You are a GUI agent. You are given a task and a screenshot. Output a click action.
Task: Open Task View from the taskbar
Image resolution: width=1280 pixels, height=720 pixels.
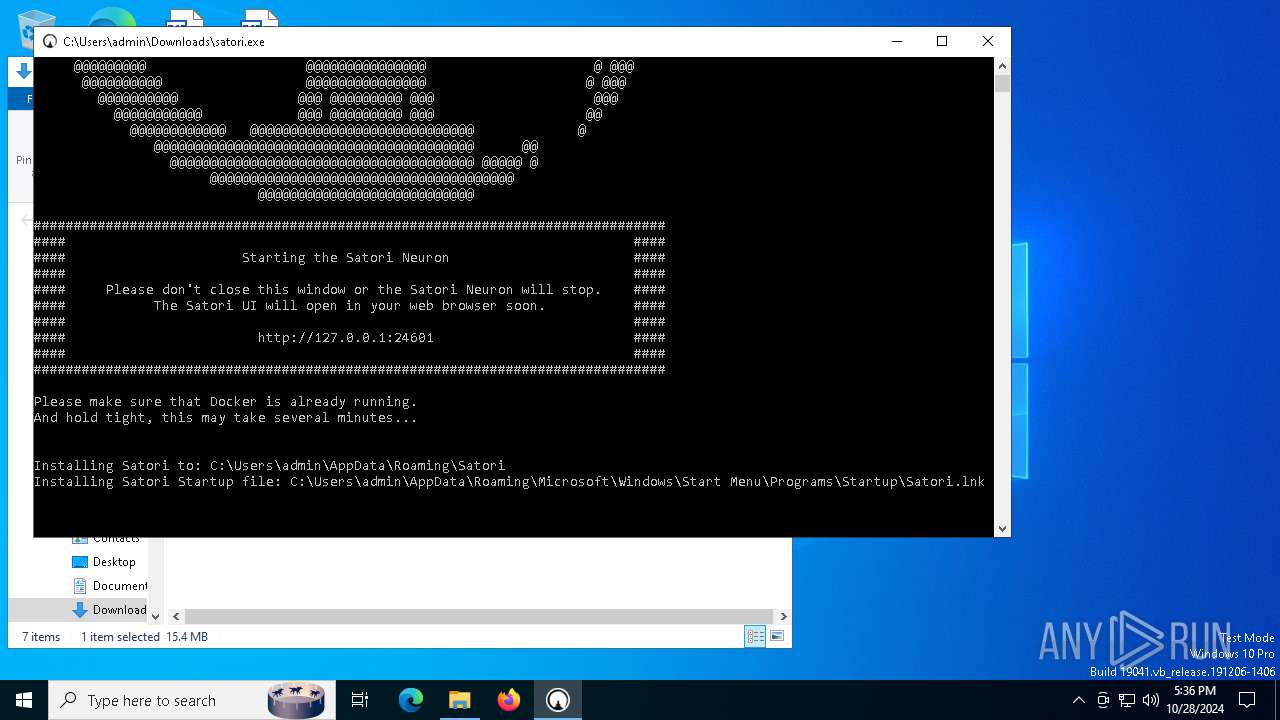[360, 700]
